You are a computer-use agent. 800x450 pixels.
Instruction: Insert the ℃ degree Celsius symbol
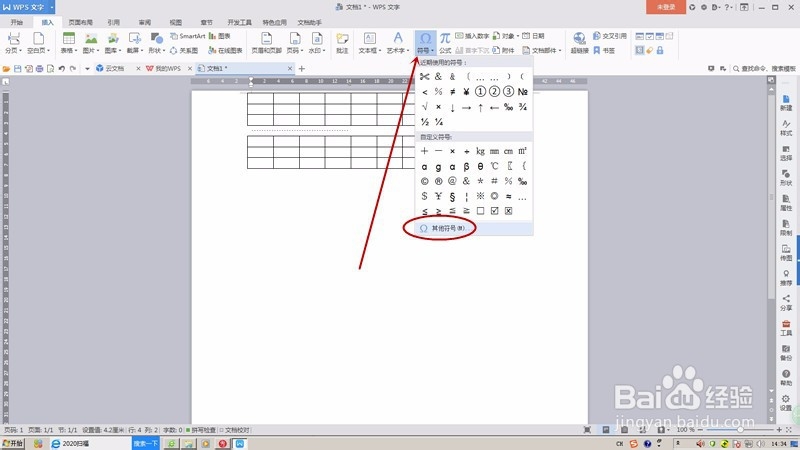494,166
